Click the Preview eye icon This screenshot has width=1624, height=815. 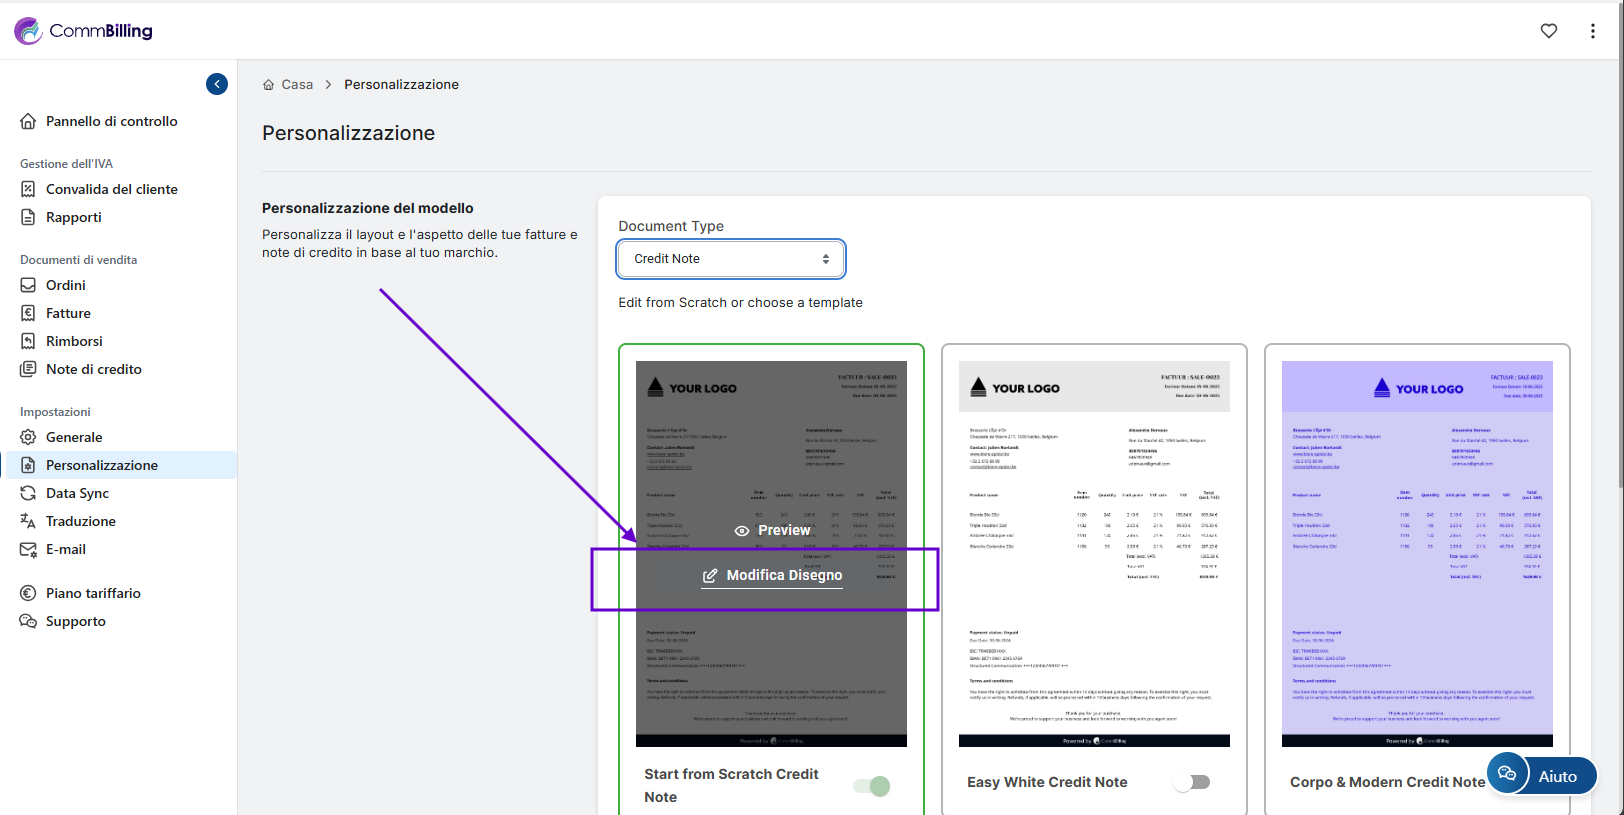742,531
